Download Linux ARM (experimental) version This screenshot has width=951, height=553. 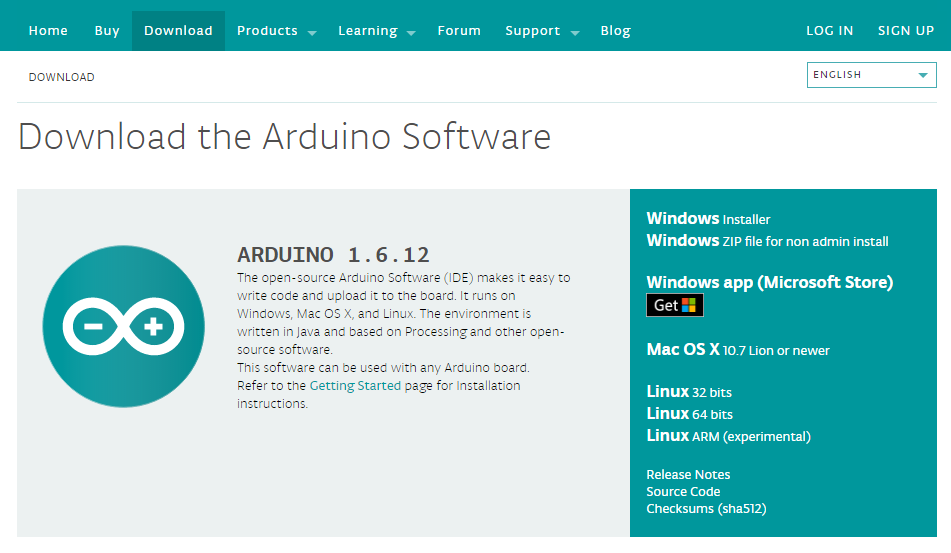coord(728,436)
